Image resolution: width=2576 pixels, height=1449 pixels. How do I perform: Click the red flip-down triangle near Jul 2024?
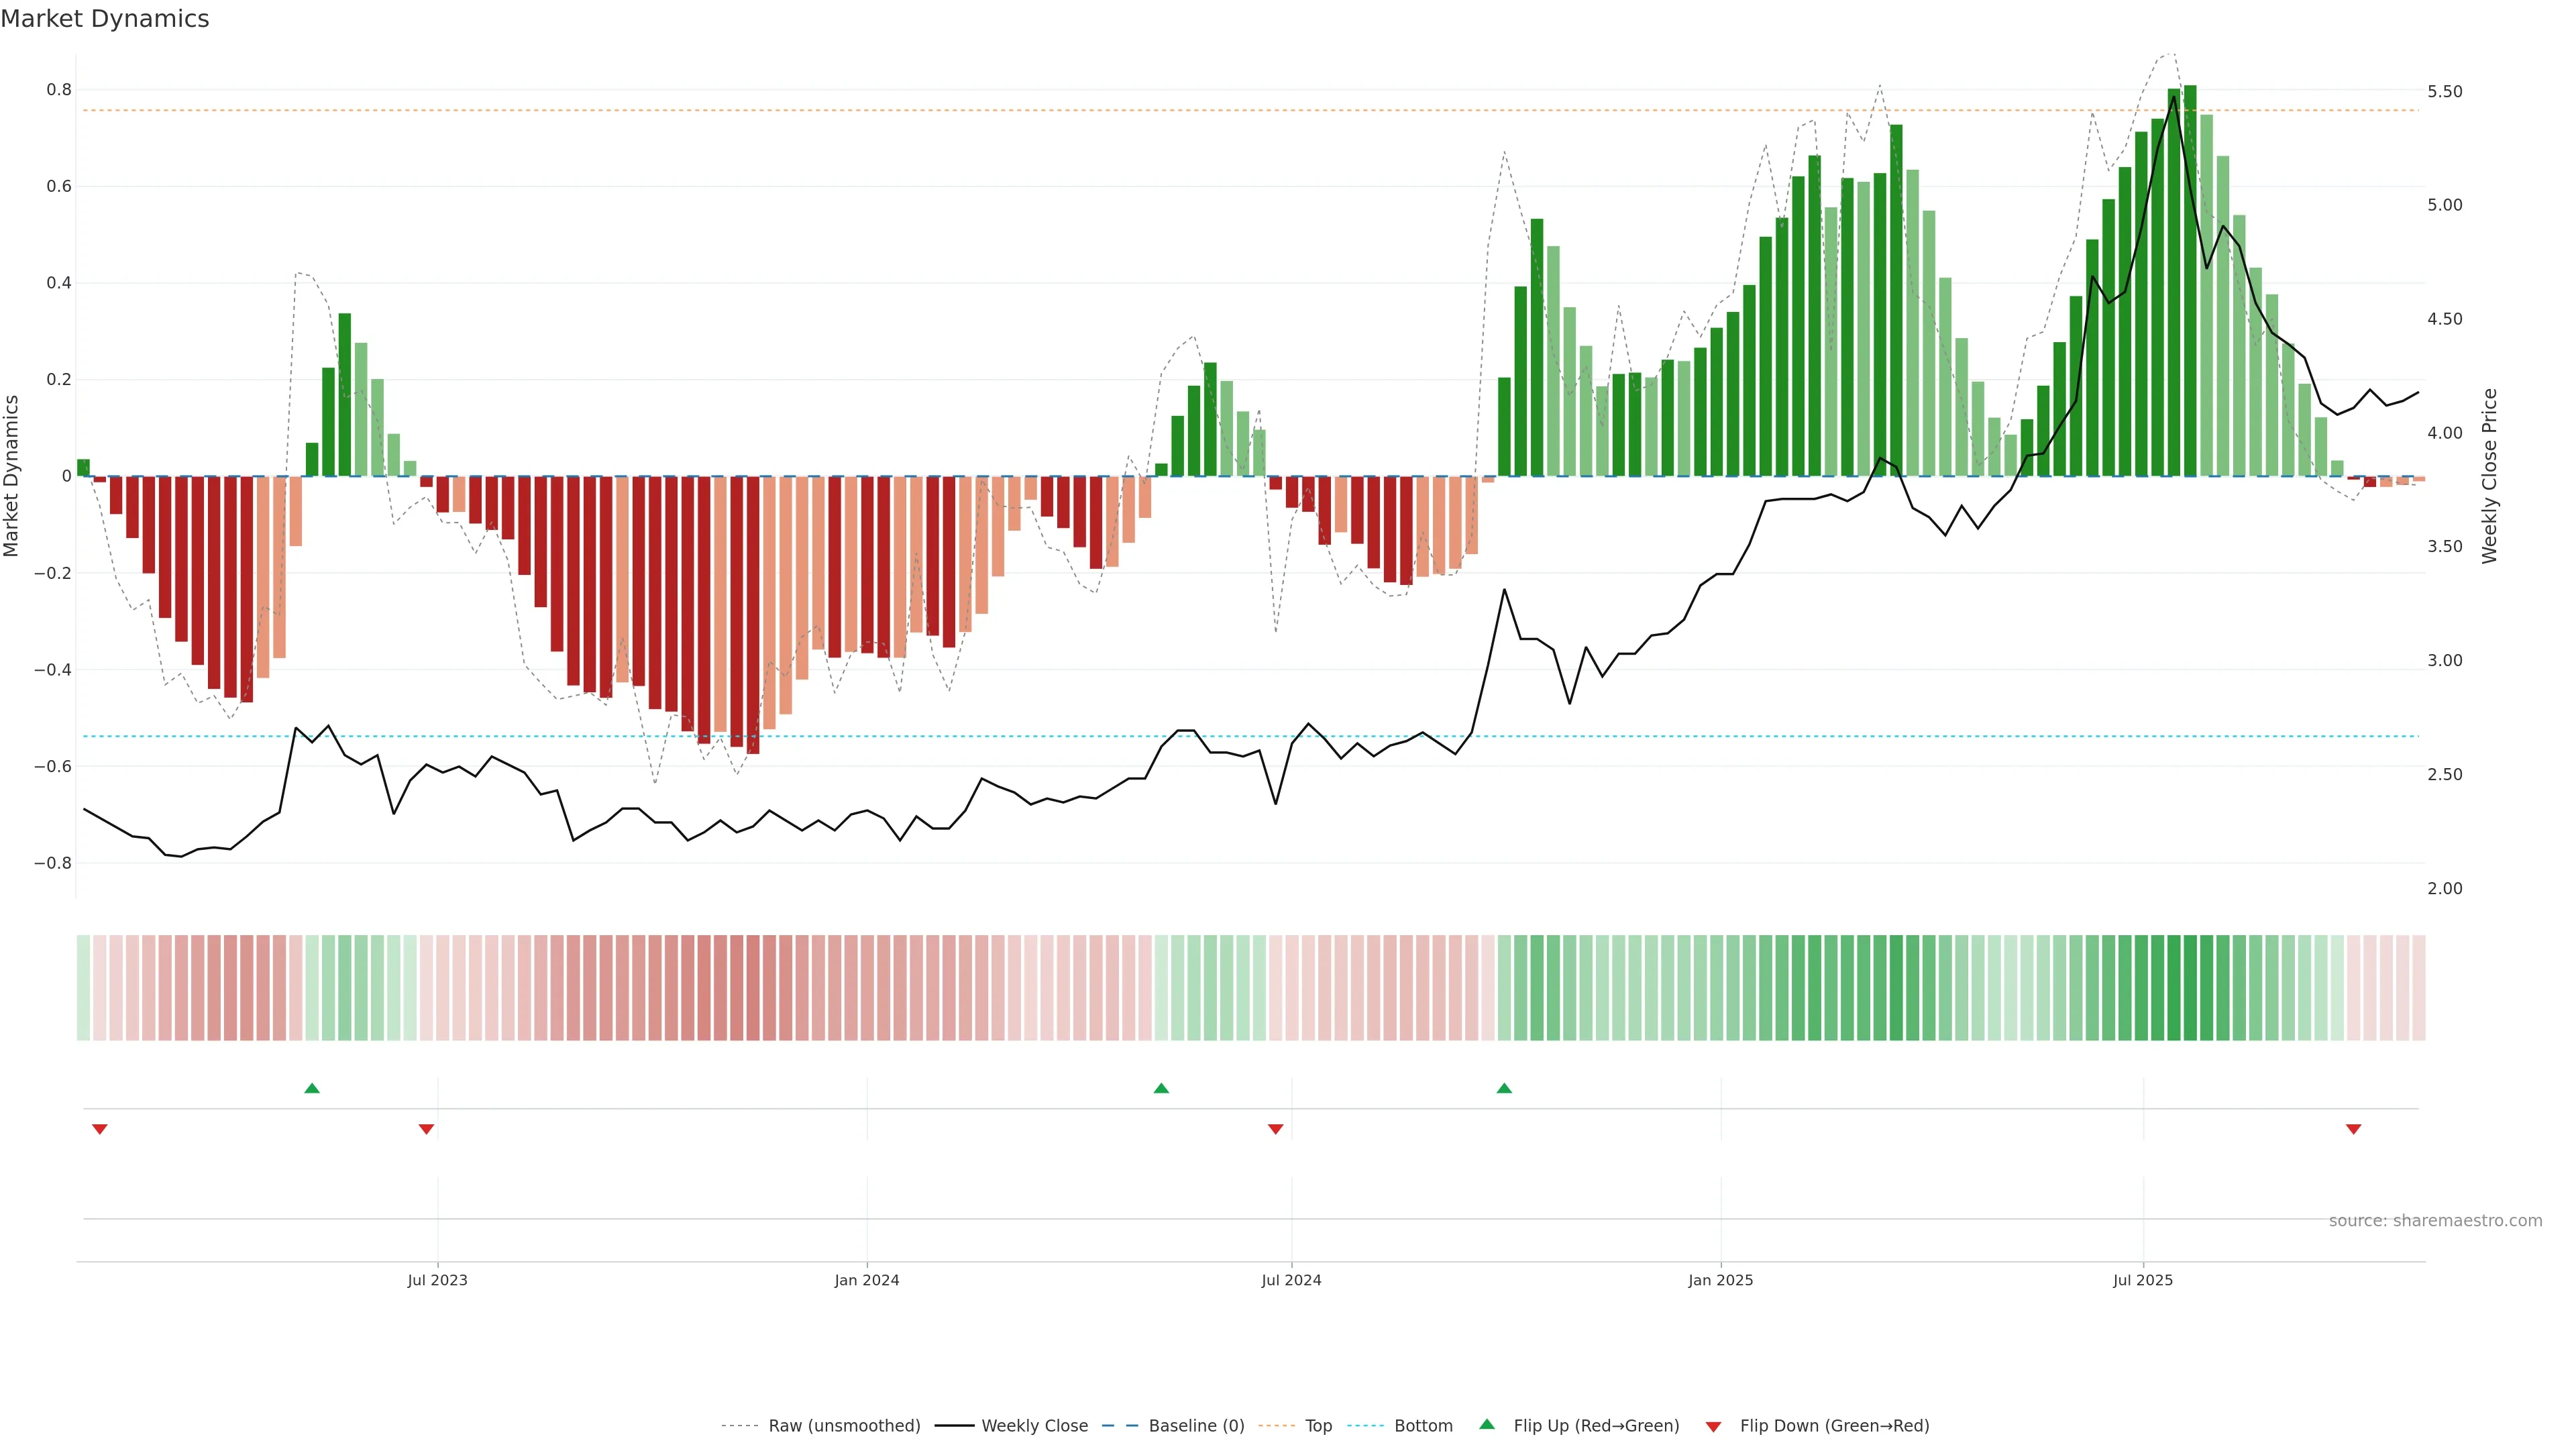pyautogui.click(x=1275, y=1129)
